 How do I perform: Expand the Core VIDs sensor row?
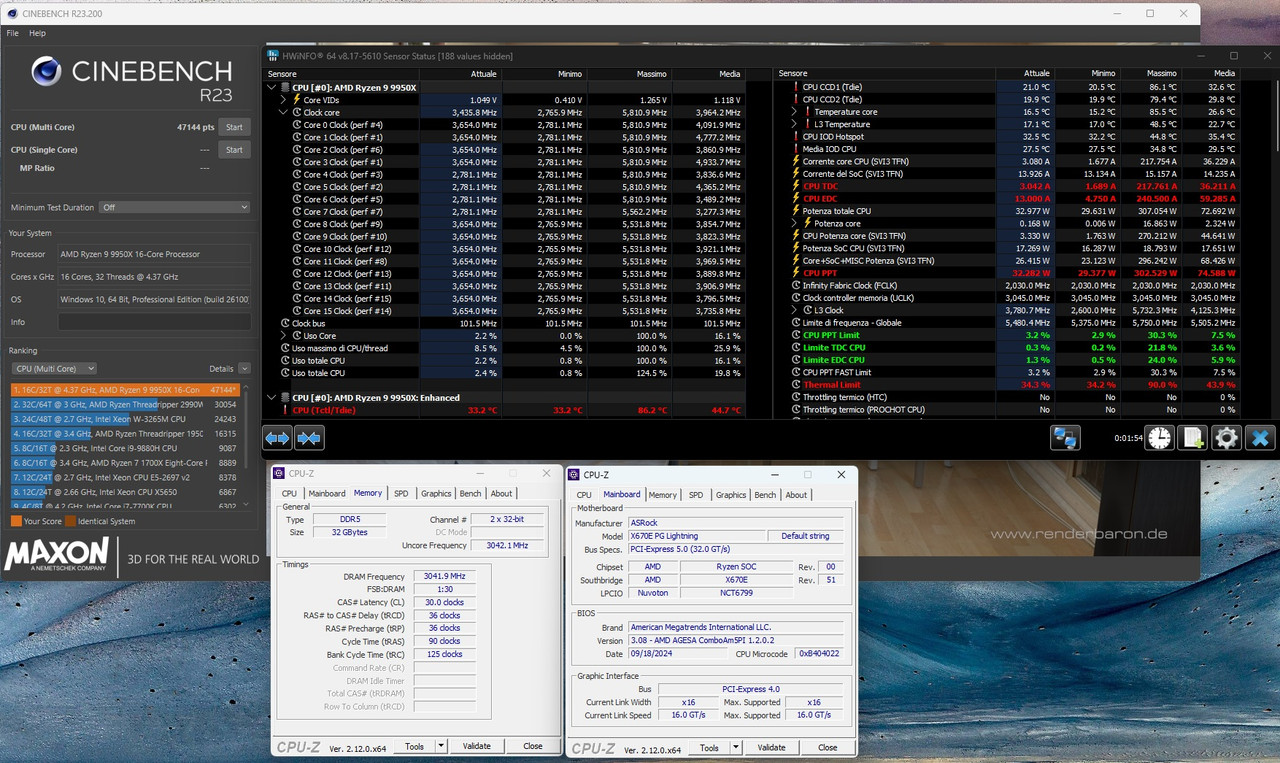pos(284,100)
